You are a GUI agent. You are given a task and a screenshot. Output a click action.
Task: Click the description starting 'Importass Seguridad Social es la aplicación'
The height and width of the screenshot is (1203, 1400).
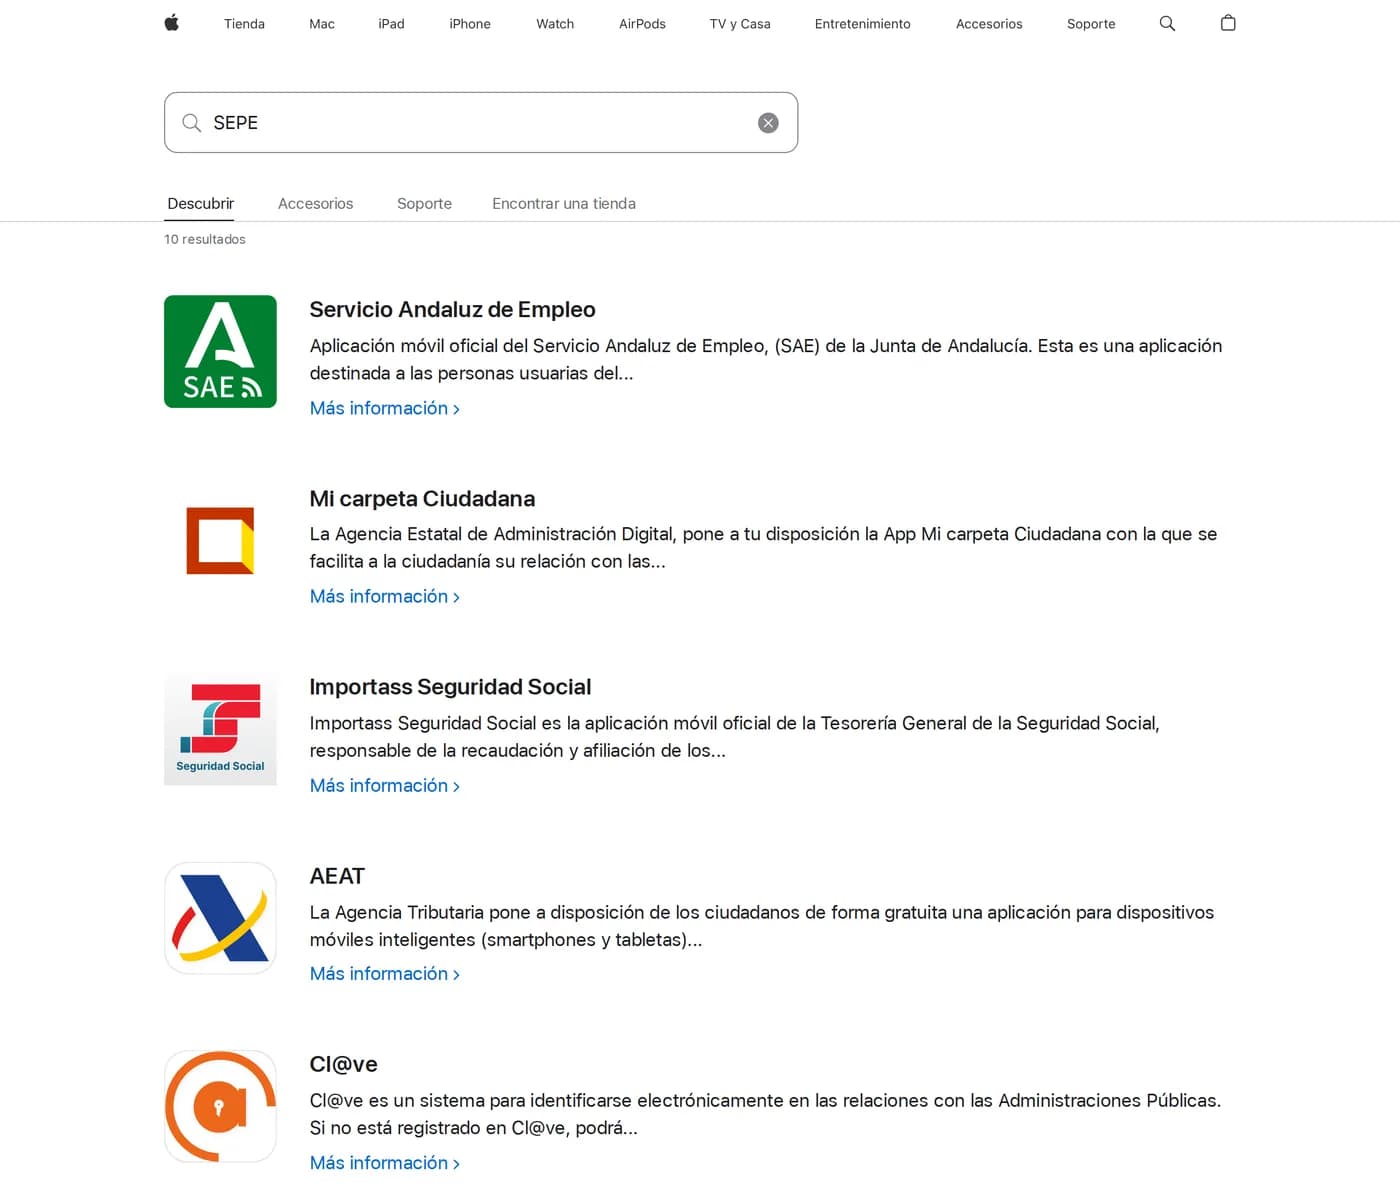click(735, 736)
